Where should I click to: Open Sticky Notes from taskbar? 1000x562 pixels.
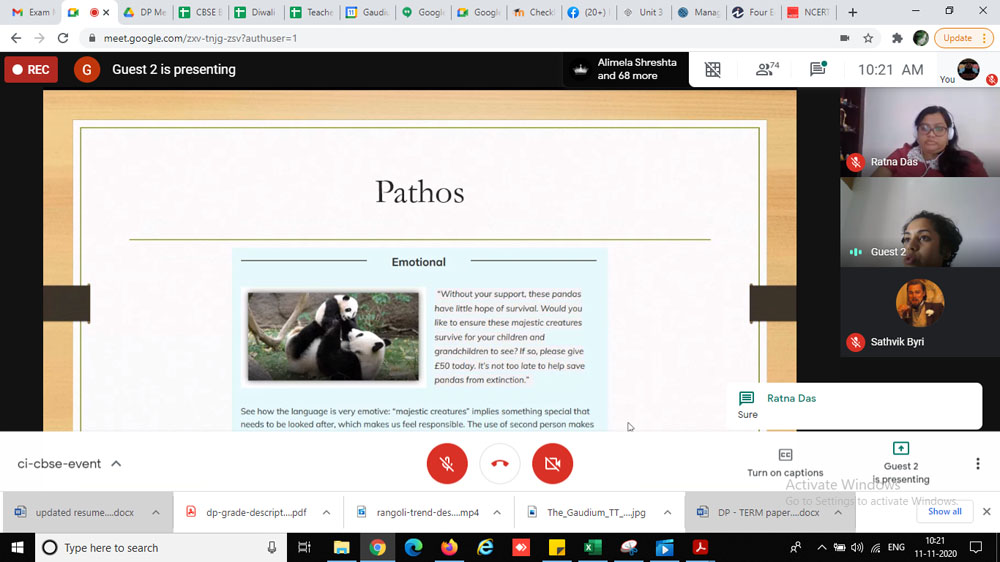[557, 547]
